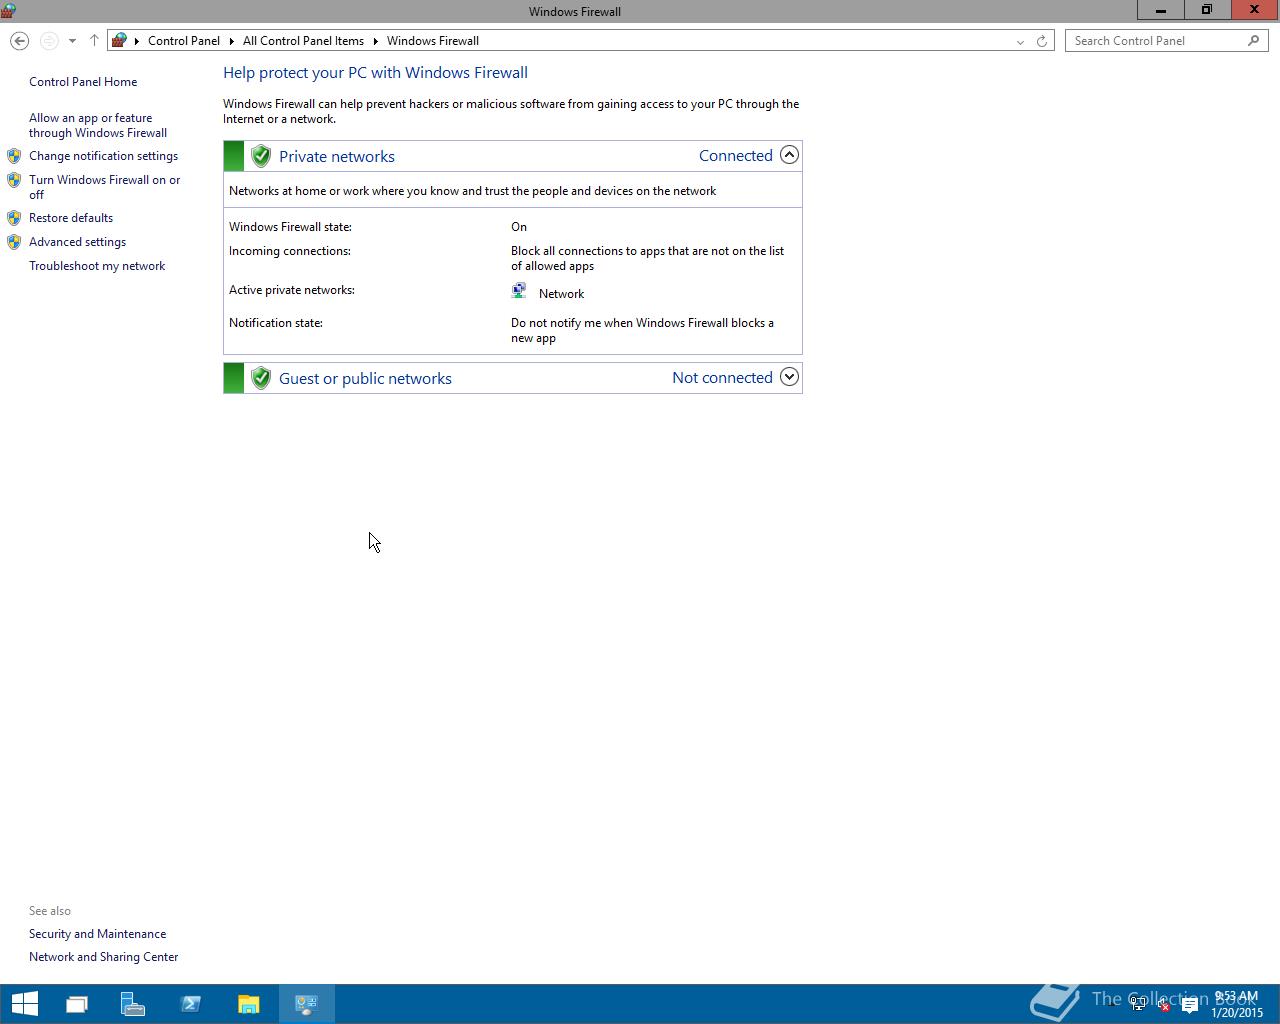
Task: Focus the Search Control Panel field
Action: tap(1166, 41)
